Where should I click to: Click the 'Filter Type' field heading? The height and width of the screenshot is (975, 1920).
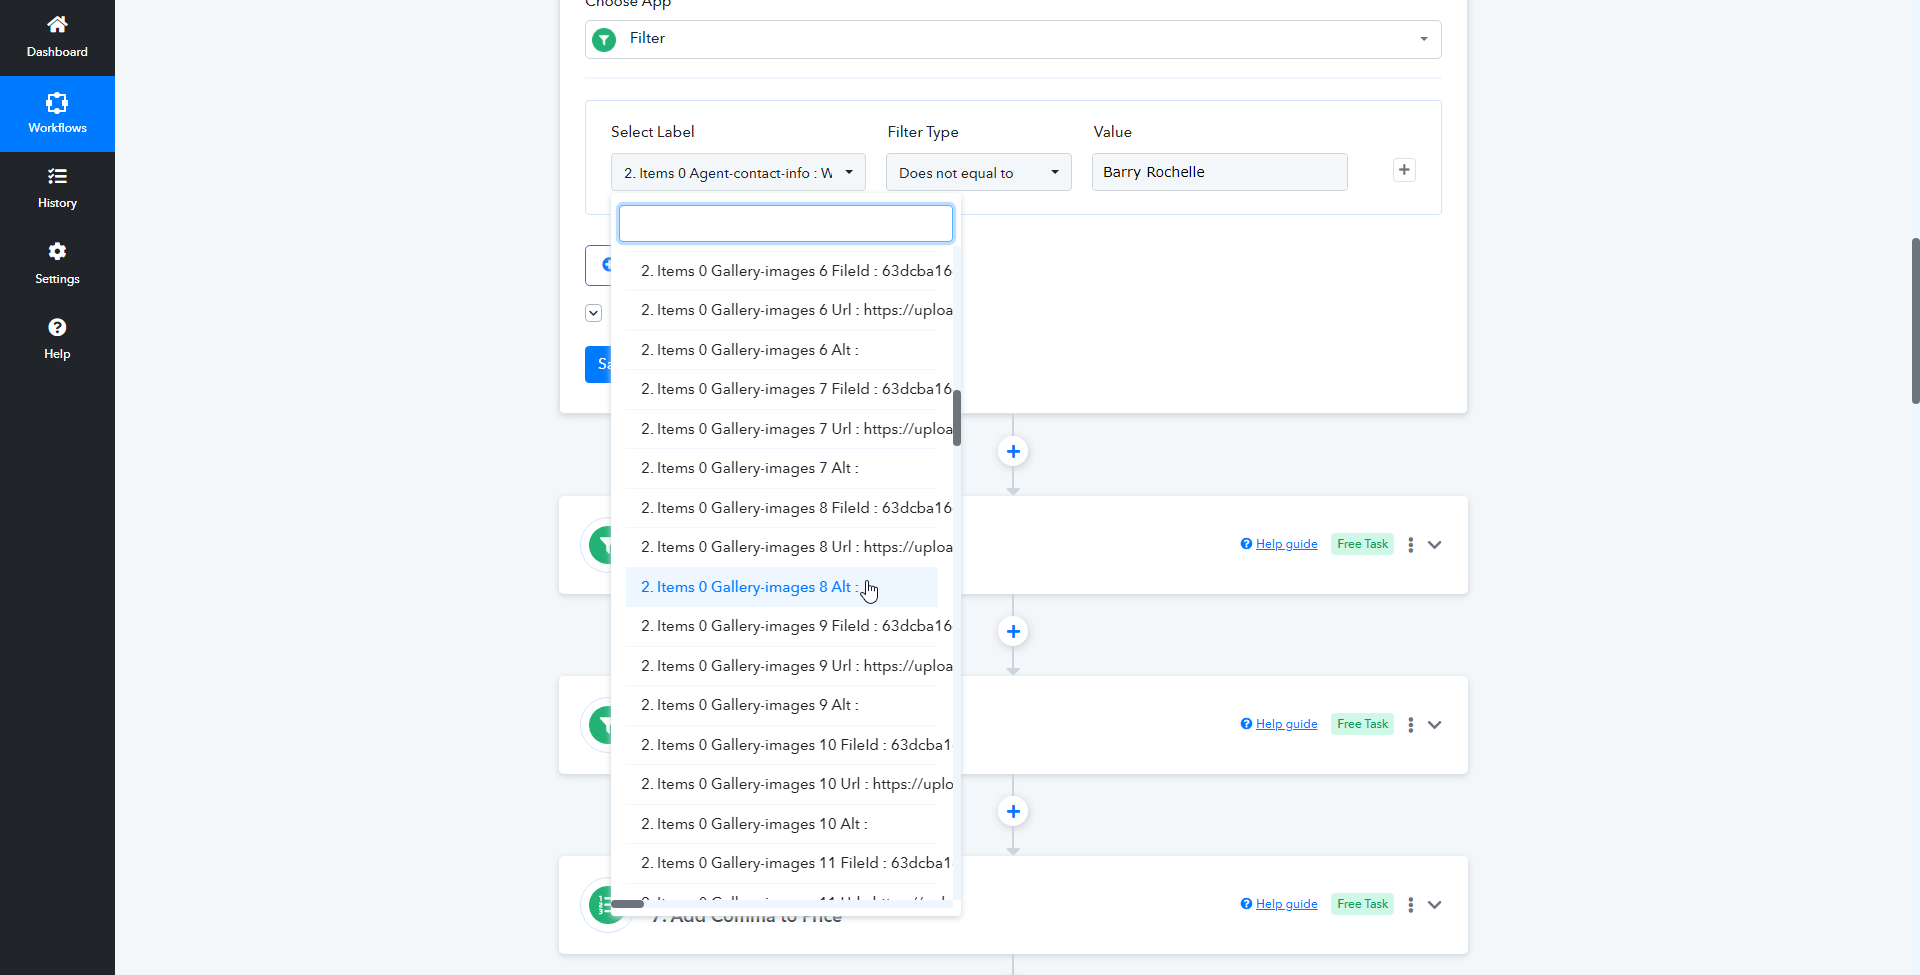pos(923,132)
